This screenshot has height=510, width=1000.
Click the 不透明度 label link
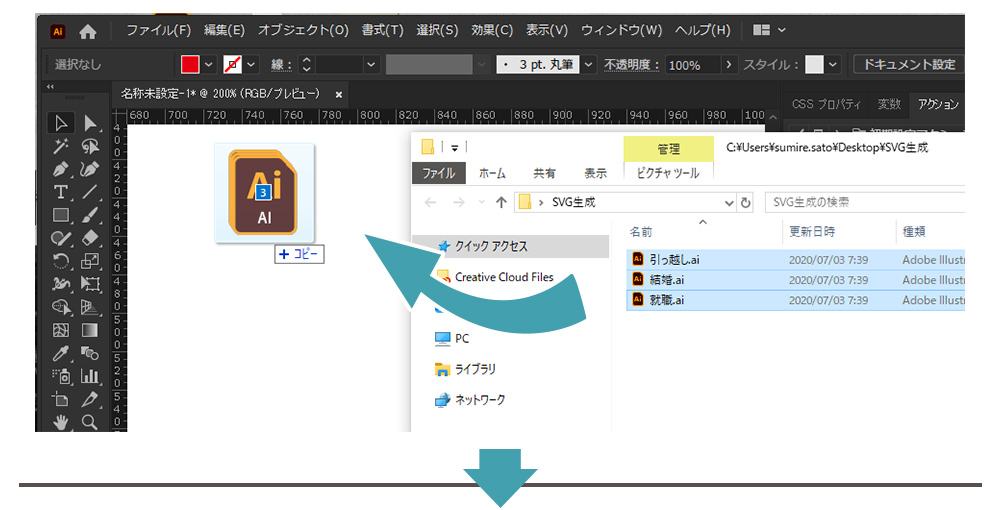(x=631, y=65)
